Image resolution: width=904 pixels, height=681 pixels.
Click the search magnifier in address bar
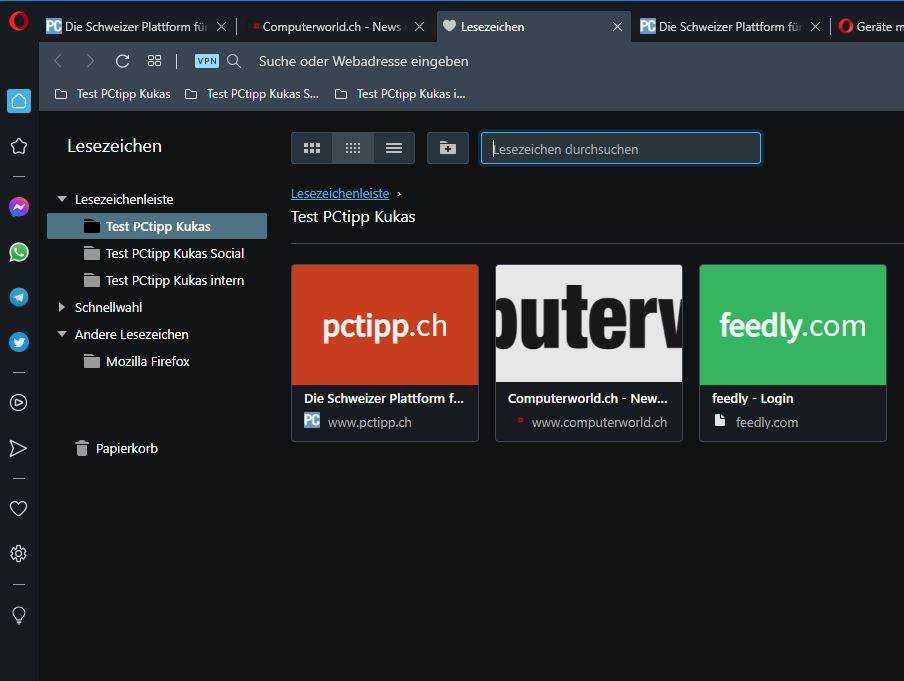click(234, 61)
